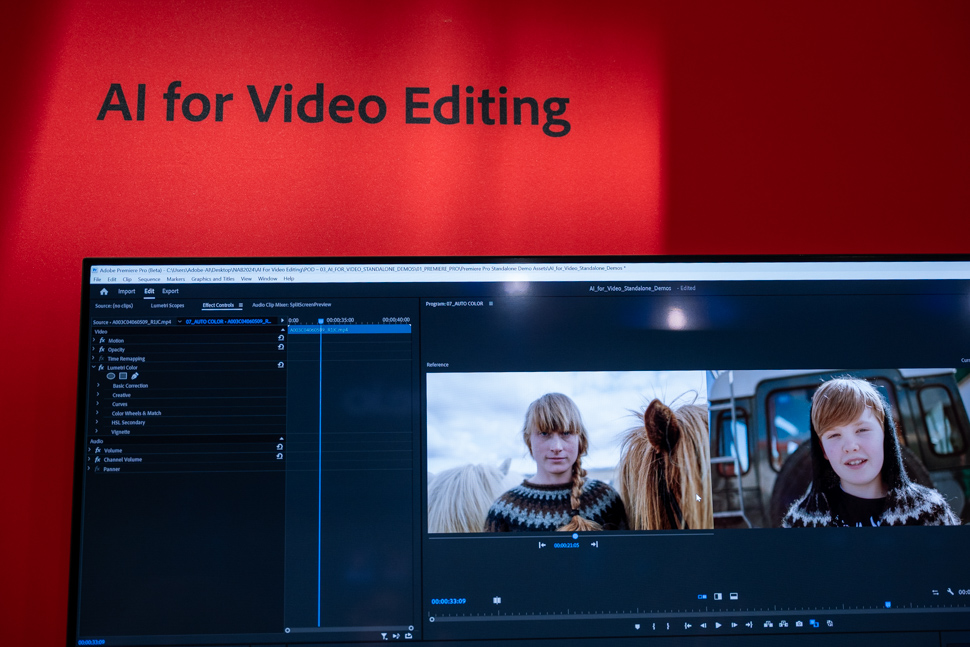Export a frame with the camera icon
The image size is (970, 647).
(x=799, y=623)
